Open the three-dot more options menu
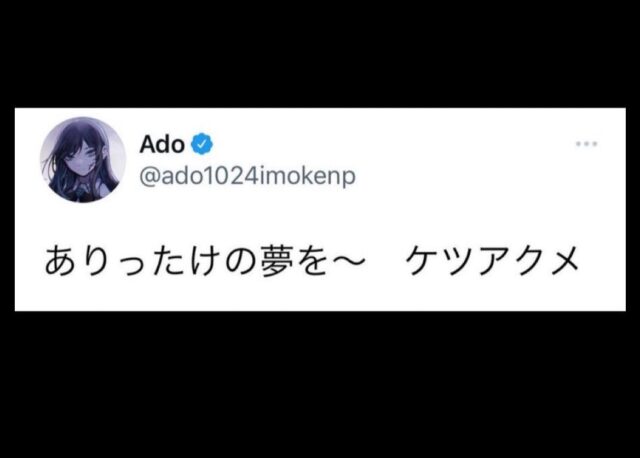Screen dimensions: 640x458 (587, 144)
